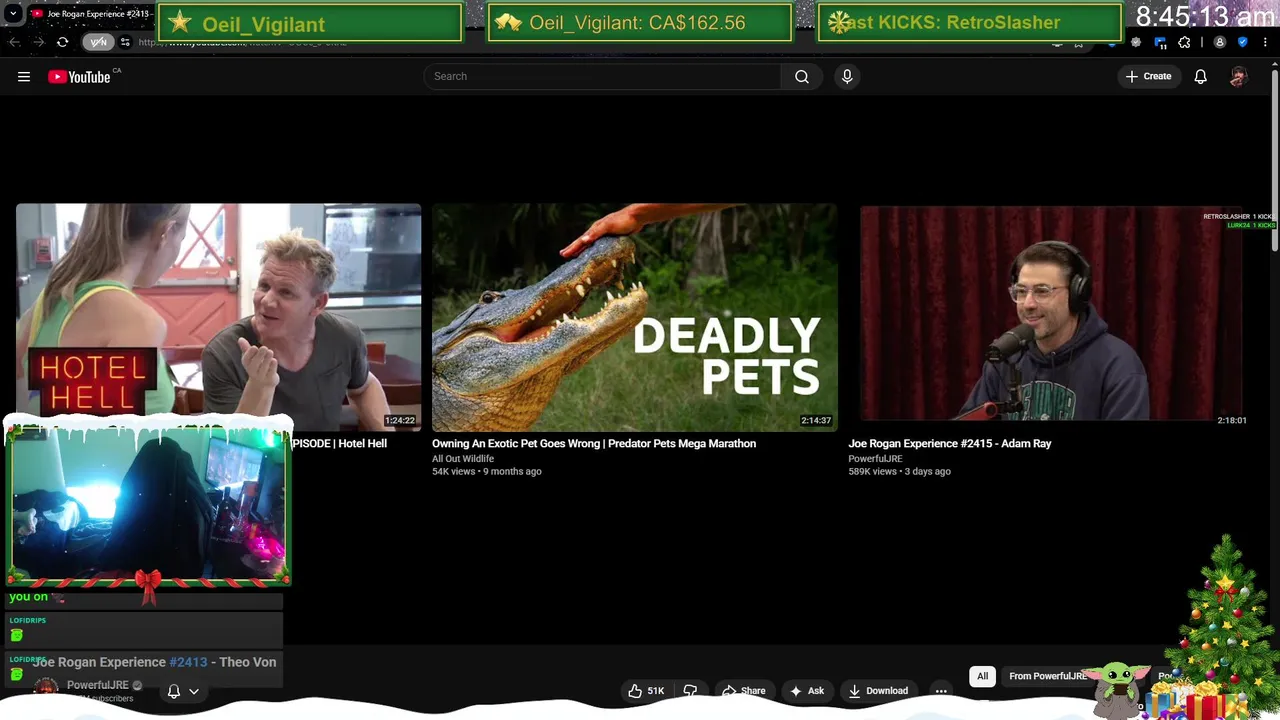The height and width of the screenshot is (720, 1280).
Task: Click the Oeil_Vigilant star banner
Action: pyautogui.click(x=311, y=23)
